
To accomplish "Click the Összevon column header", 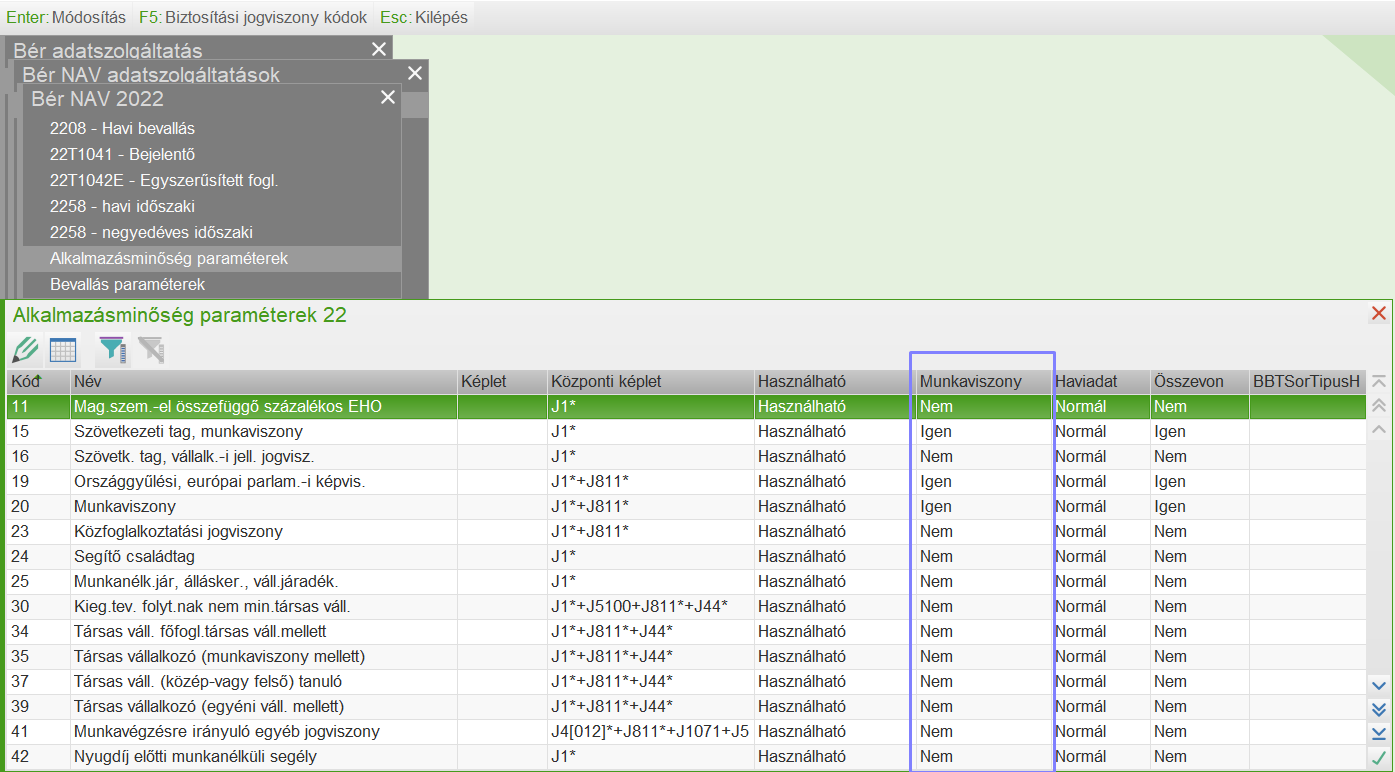I will click(1200, 382).
